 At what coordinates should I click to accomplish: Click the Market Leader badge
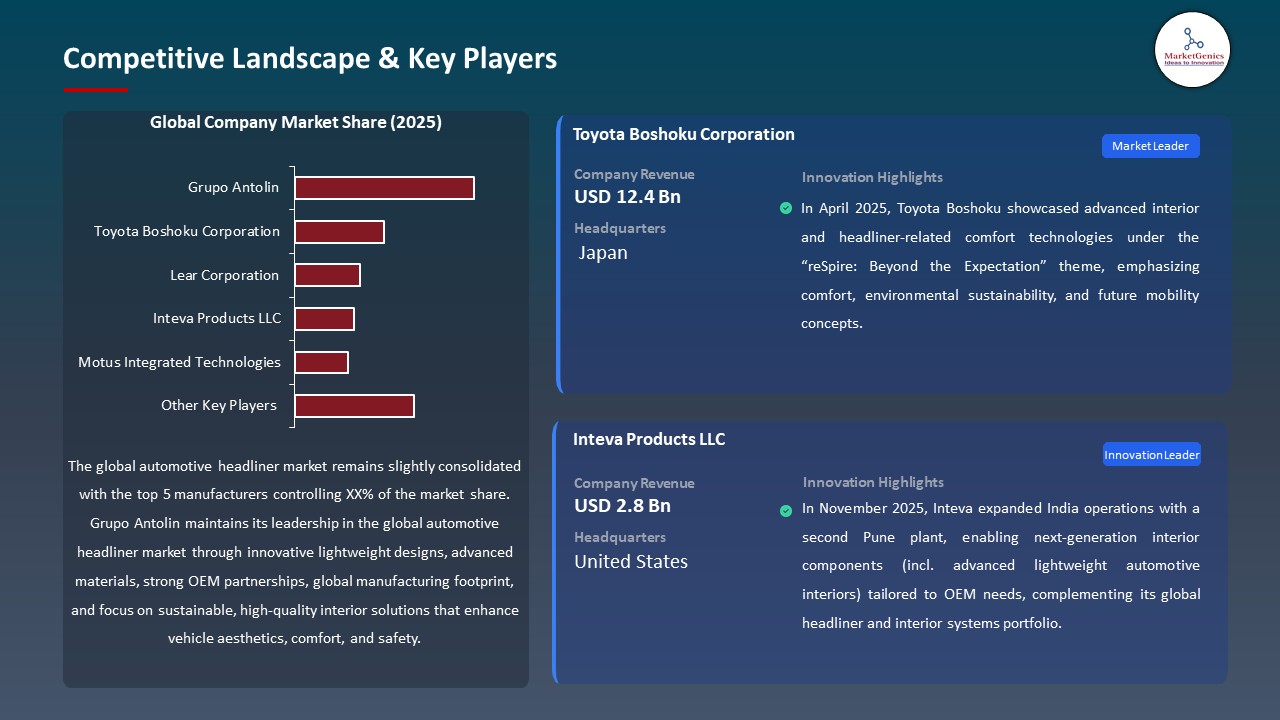tap(1150, 146)
